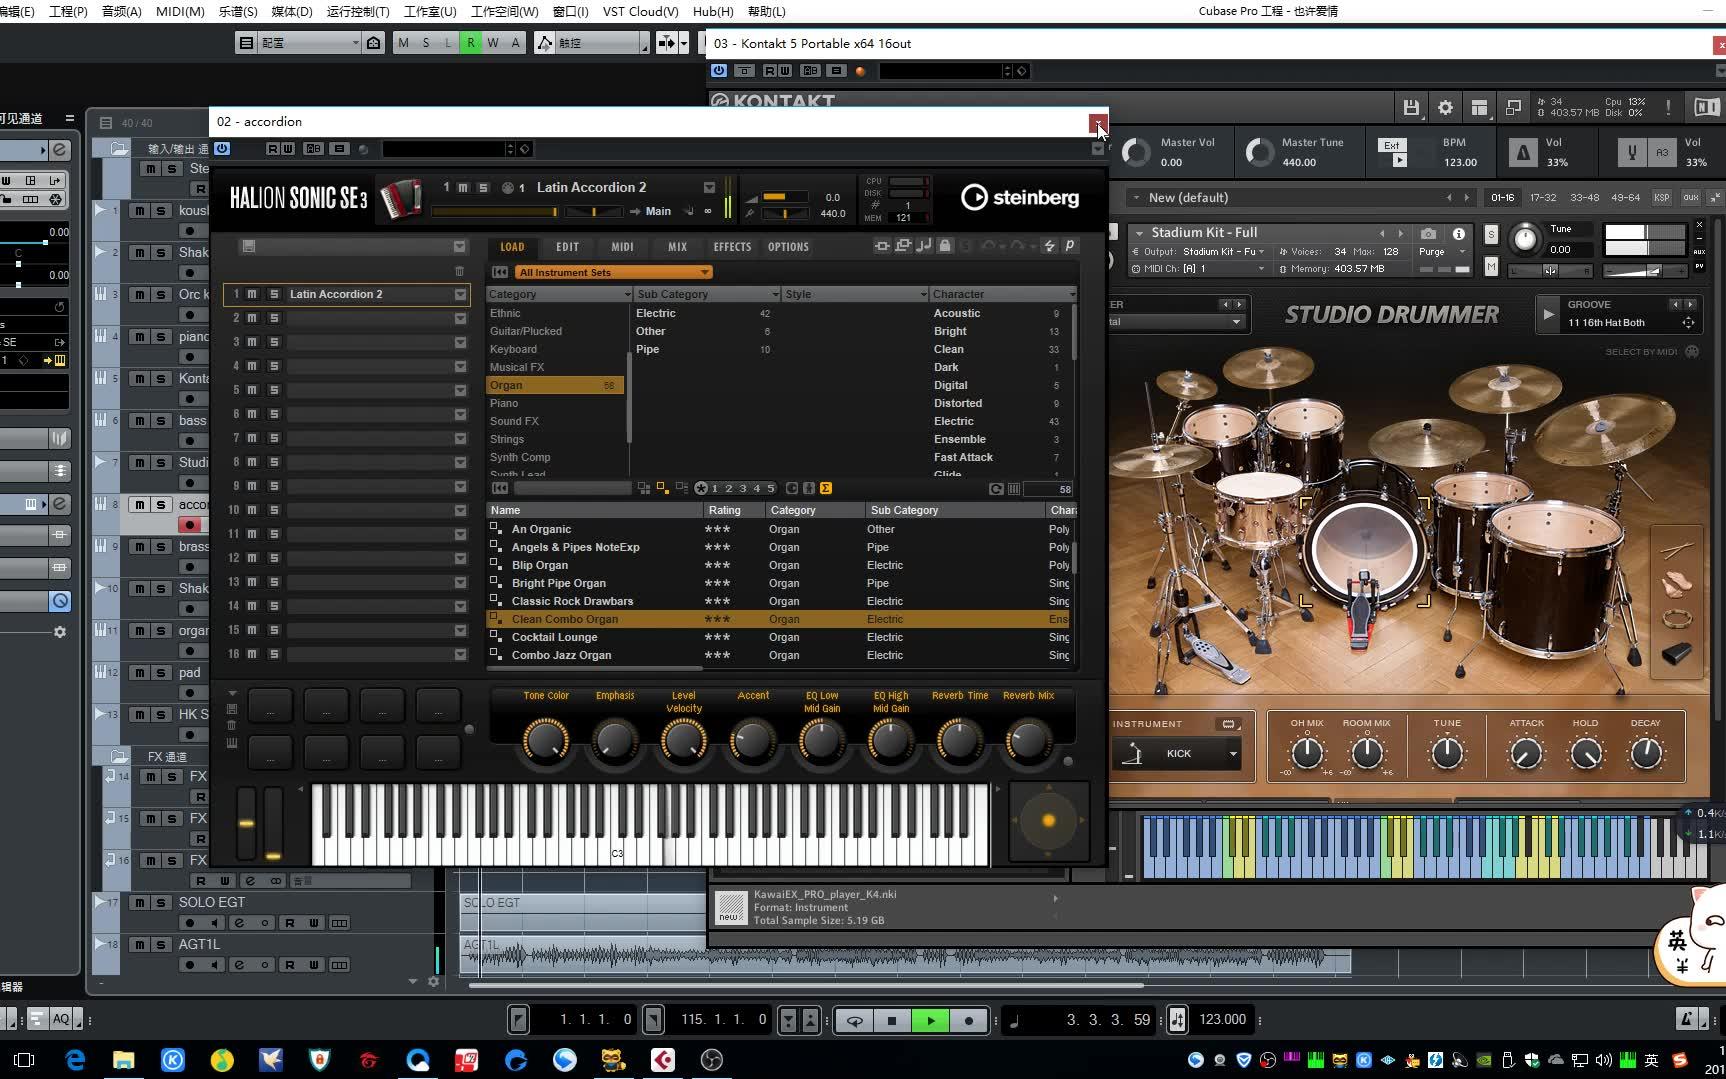Screen dimensions: 1726x1079
Task: Toggle Kontakt Stadium Kit mute M button
Action: point(1491,267)
